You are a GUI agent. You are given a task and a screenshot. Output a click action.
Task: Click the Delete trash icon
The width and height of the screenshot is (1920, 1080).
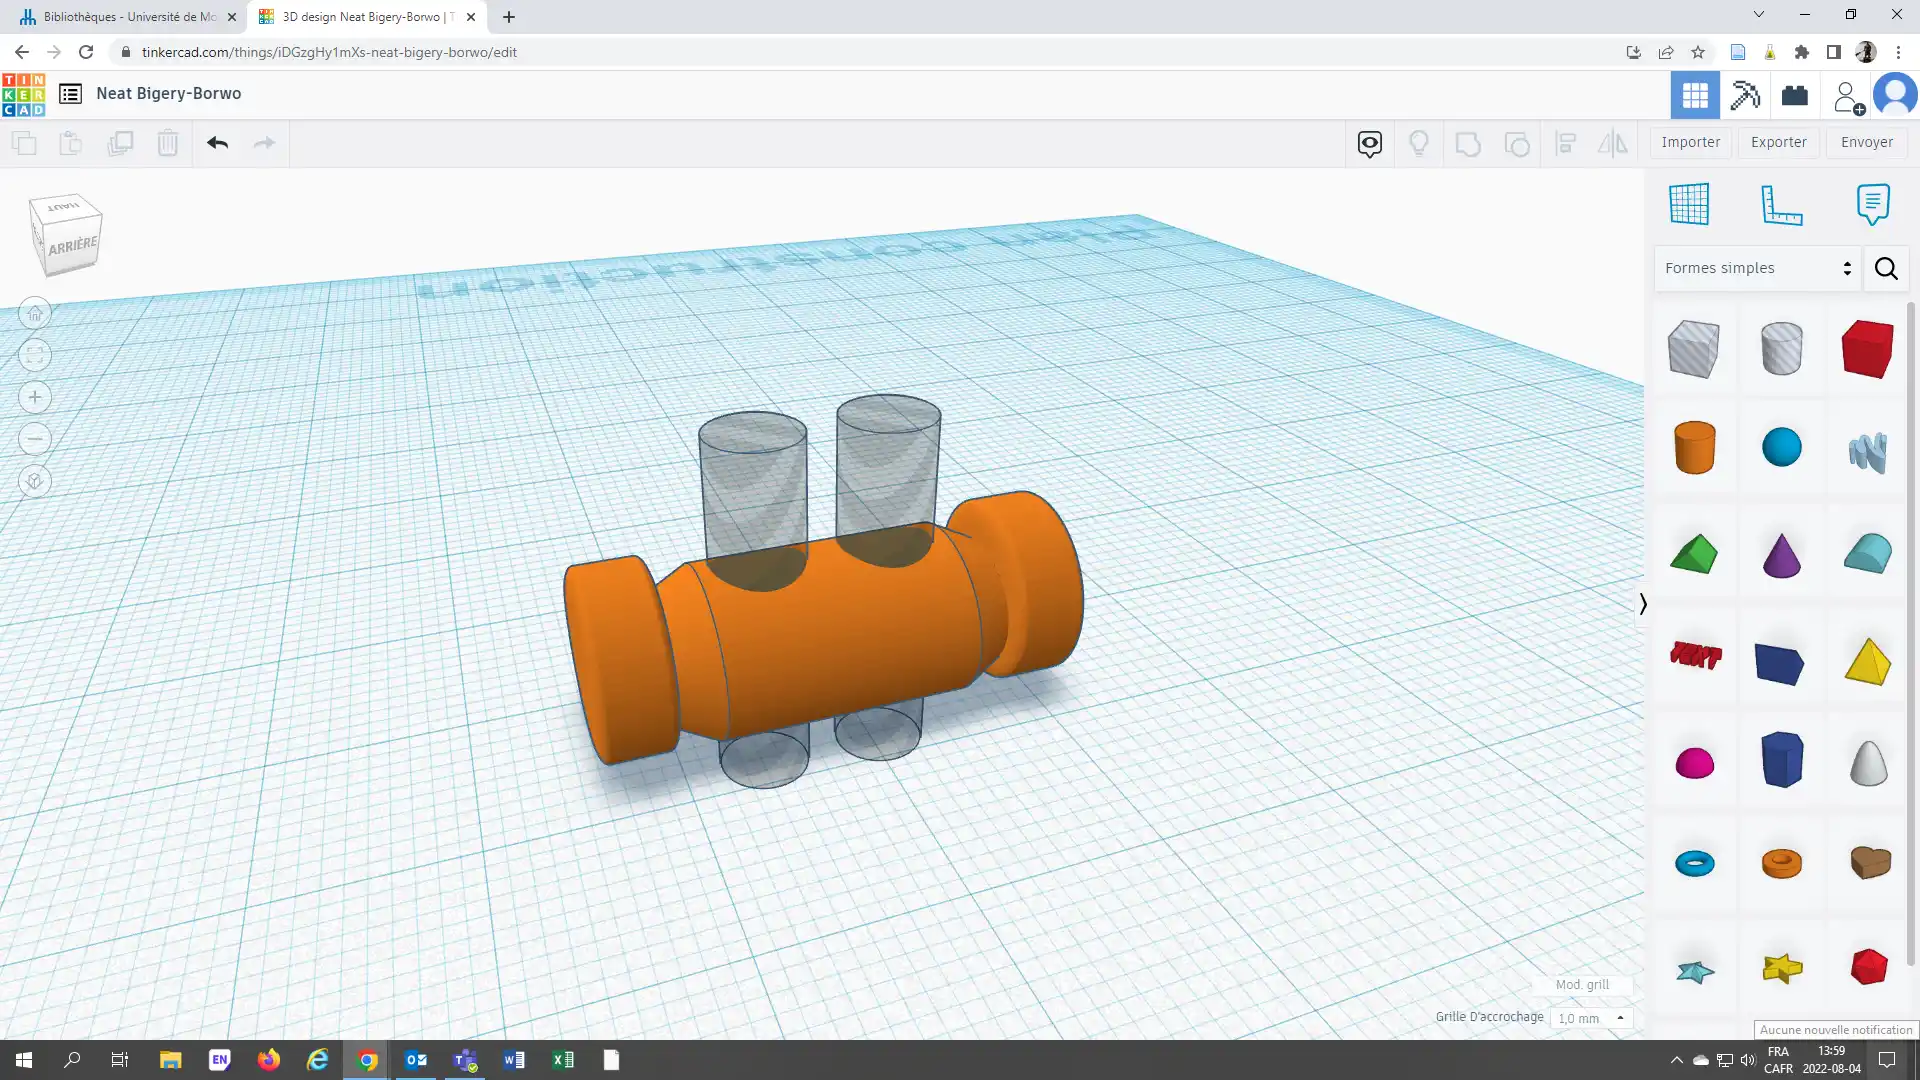(168, 143)
